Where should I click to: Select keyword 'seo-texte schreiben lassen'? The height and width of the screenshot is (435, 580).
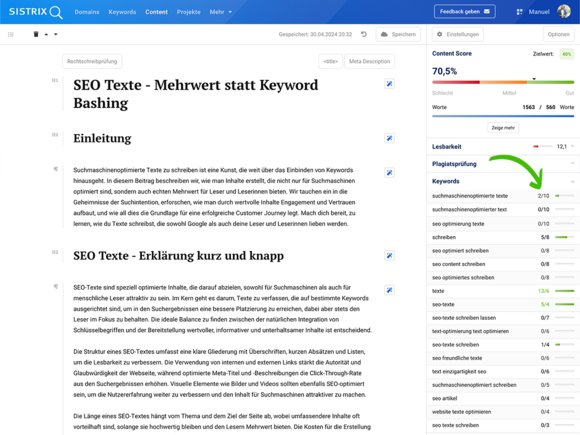pos(503,318)
